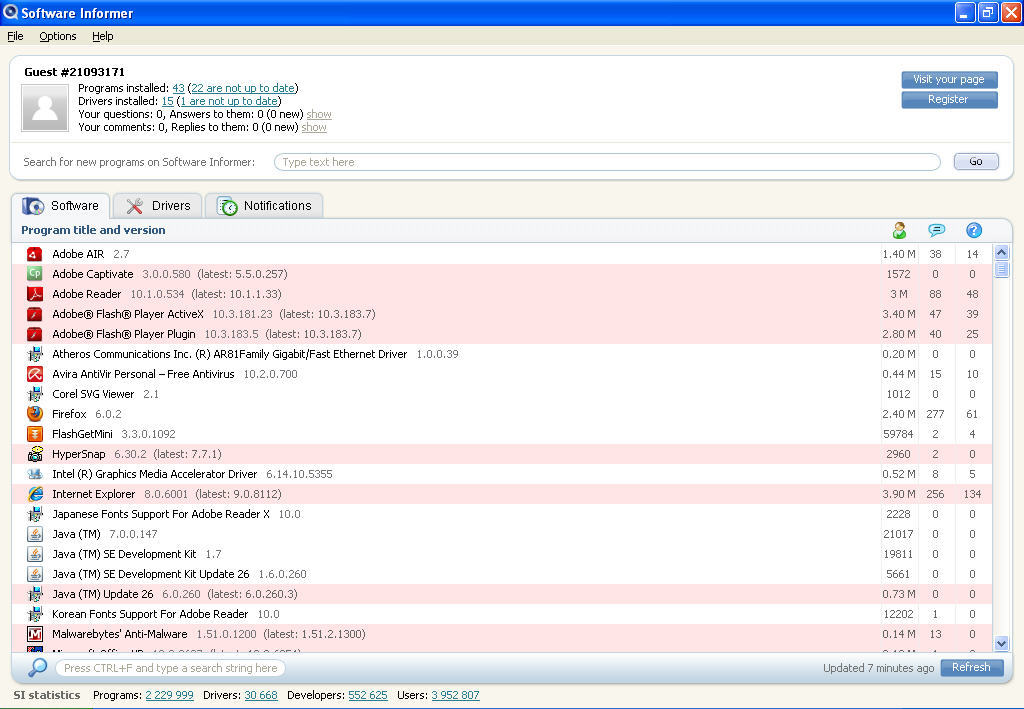Click the scrollbar down arrow

(x=1001, y=643)
